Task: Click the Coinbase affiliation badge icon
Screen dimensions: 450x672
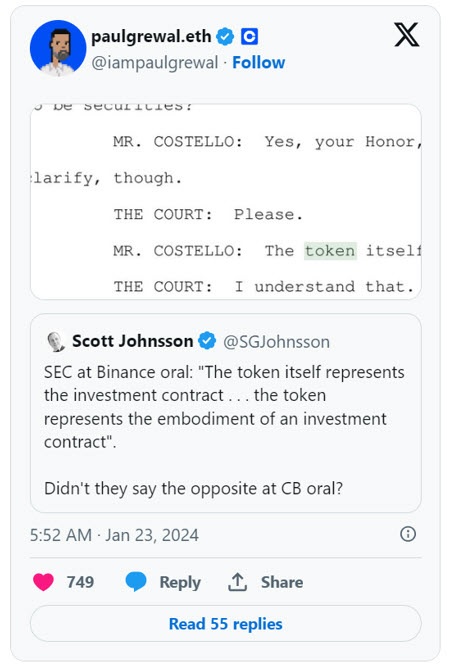Action: [x=249, y=36]
